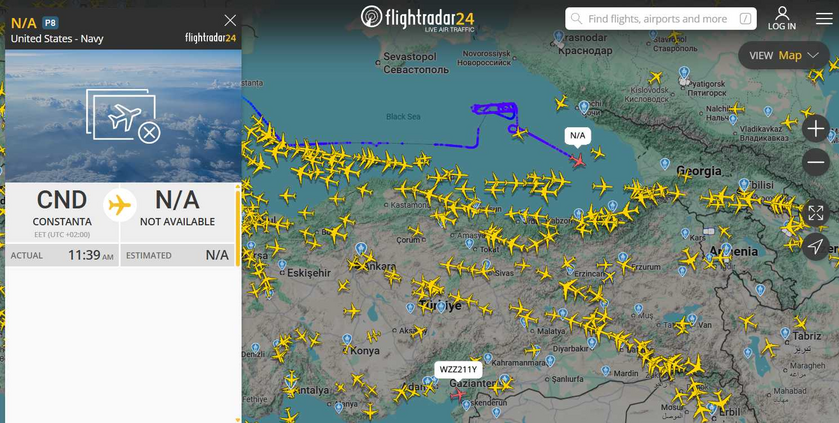Click the flight panel yellow scrollbar

coord(238,227)
